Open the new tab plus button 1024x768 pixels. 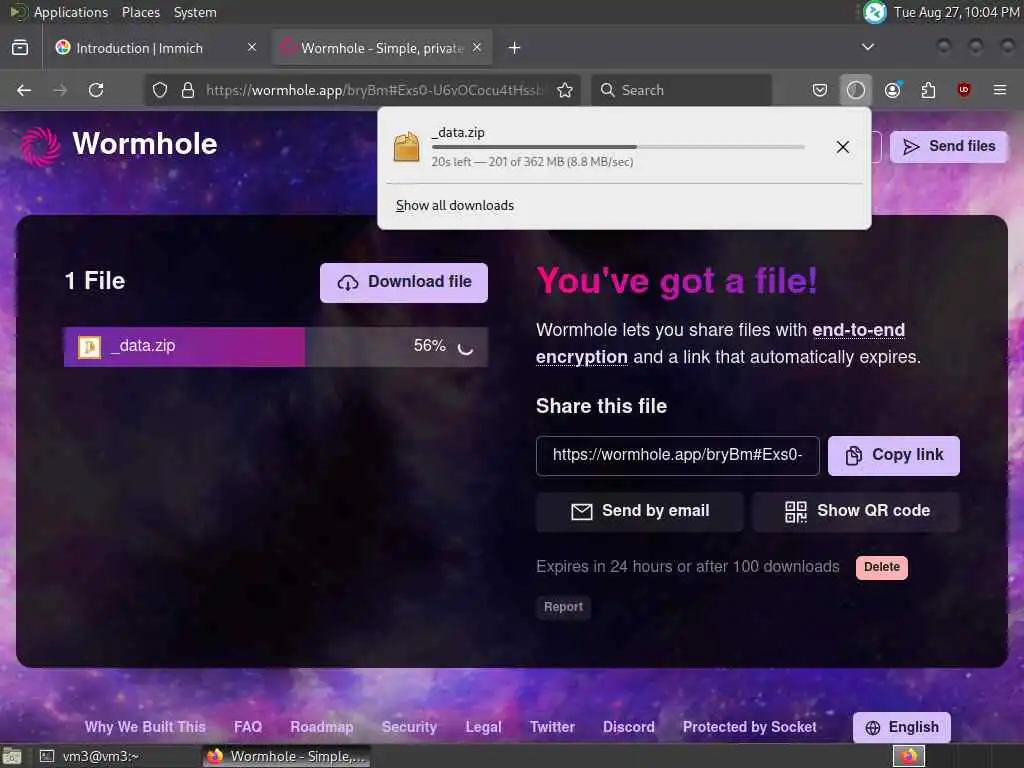(515, 48)
